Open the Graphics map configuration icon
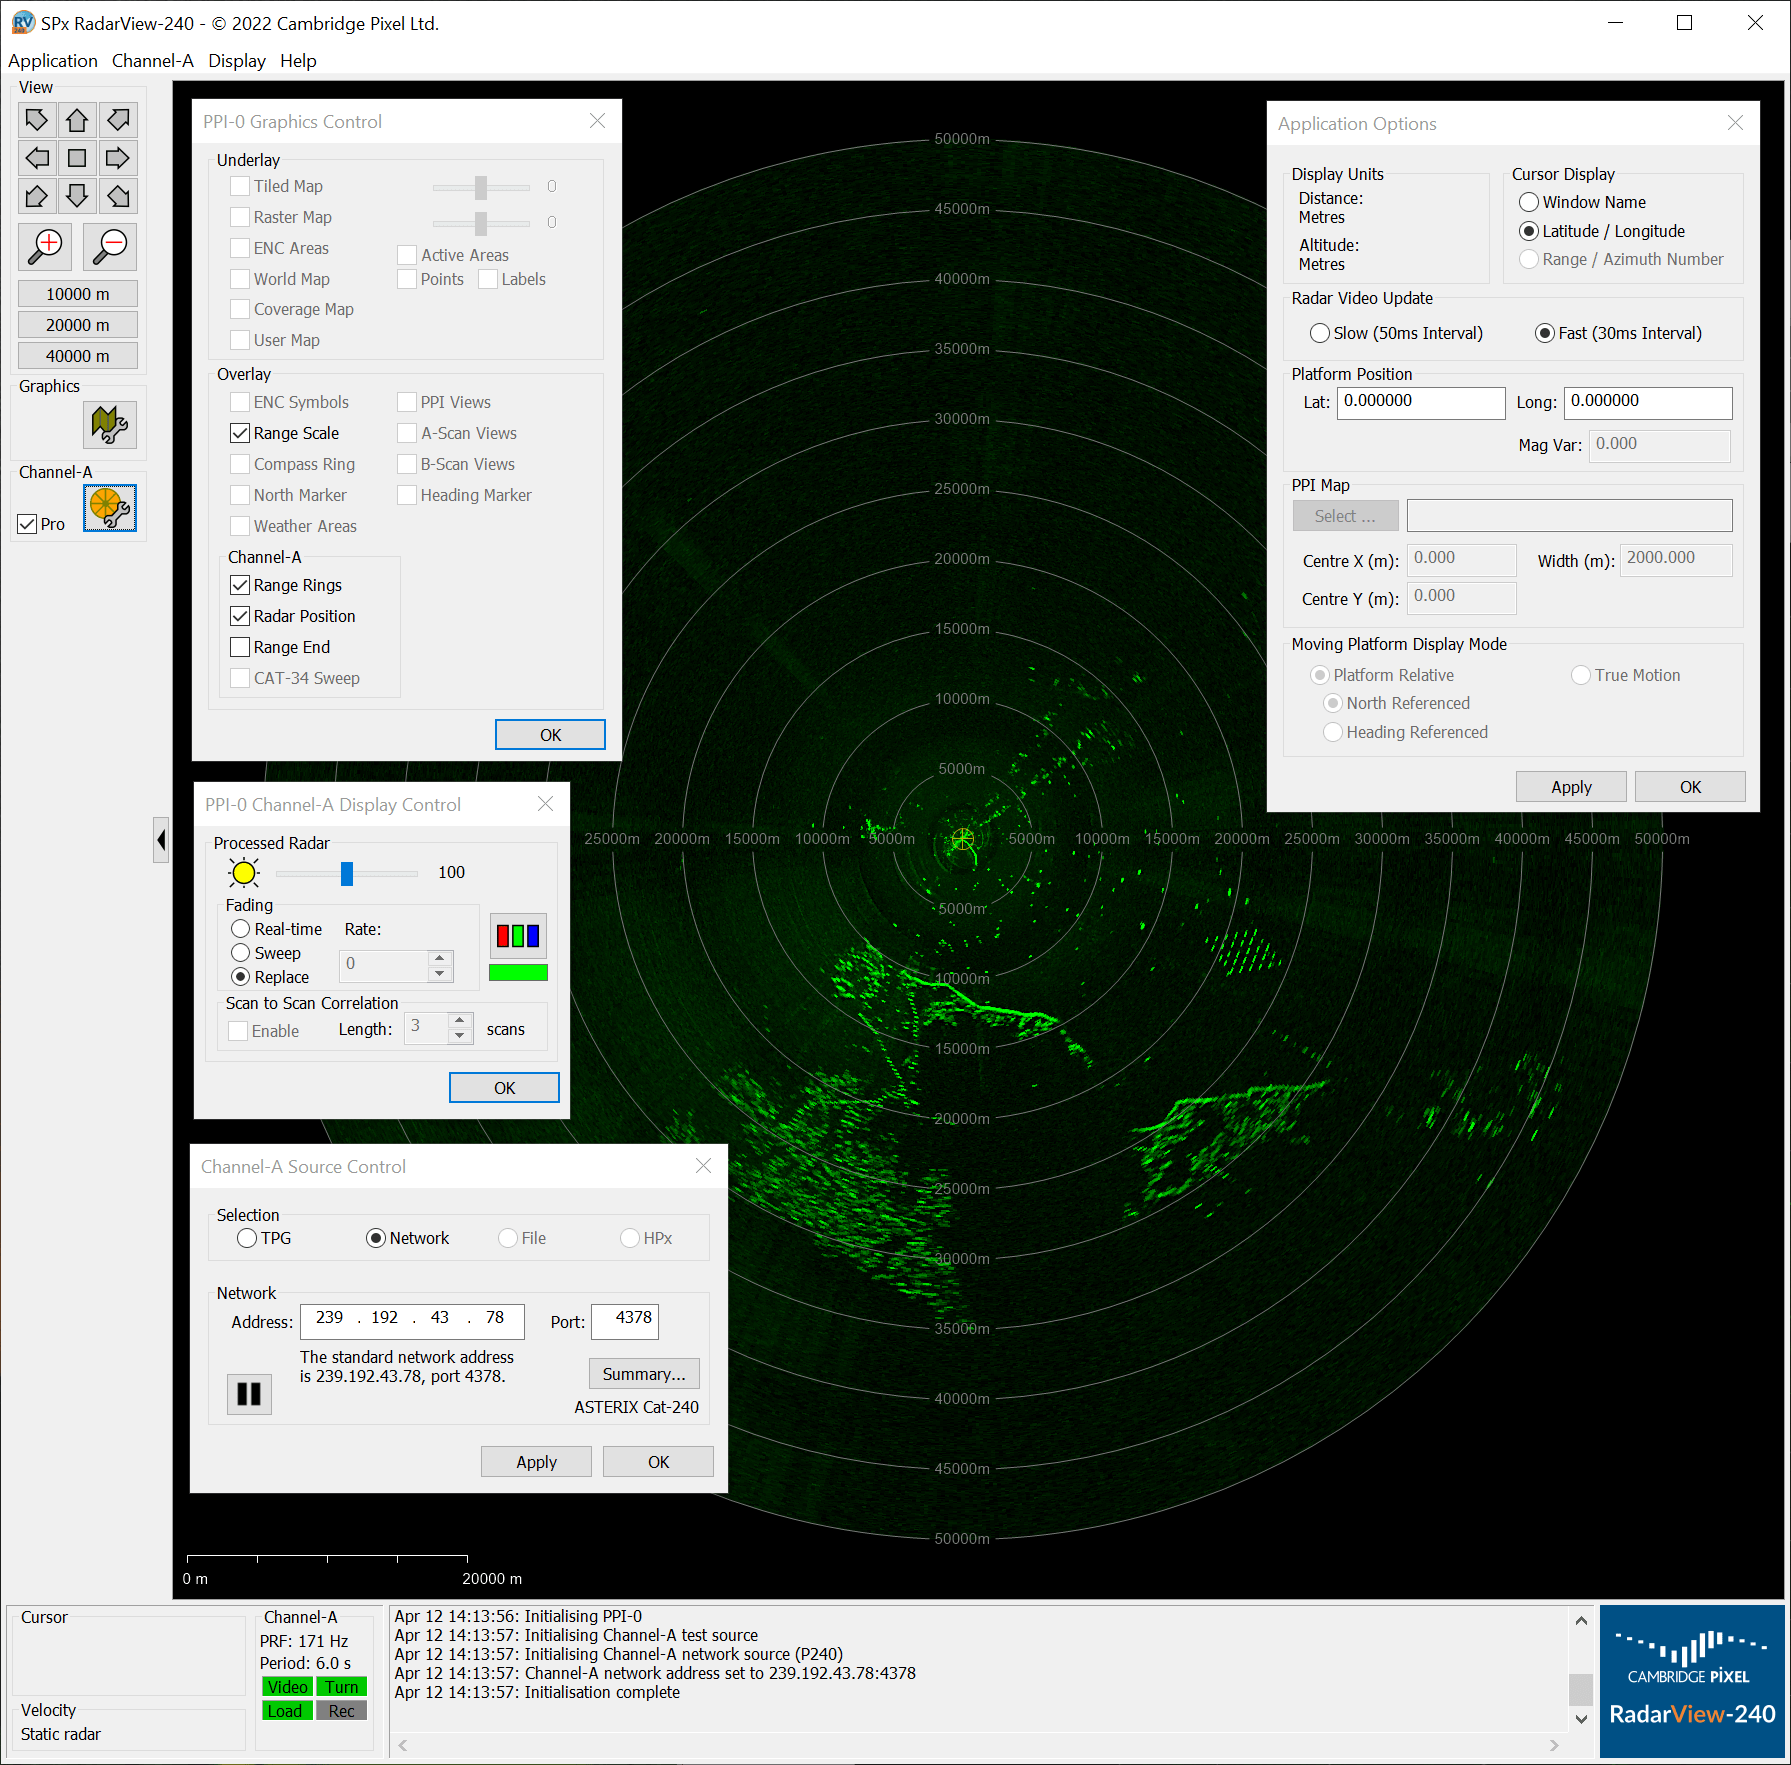This screenshot has height=1765, width=1791. tap(110, 424)
